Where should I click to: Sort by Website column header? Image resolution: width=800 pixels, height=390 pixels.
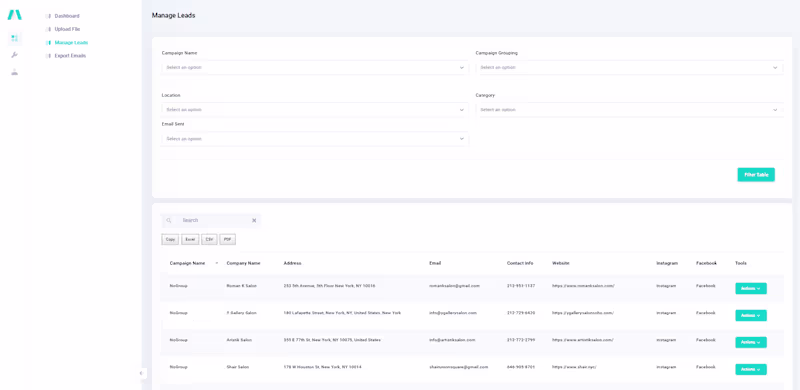point(561,263)
